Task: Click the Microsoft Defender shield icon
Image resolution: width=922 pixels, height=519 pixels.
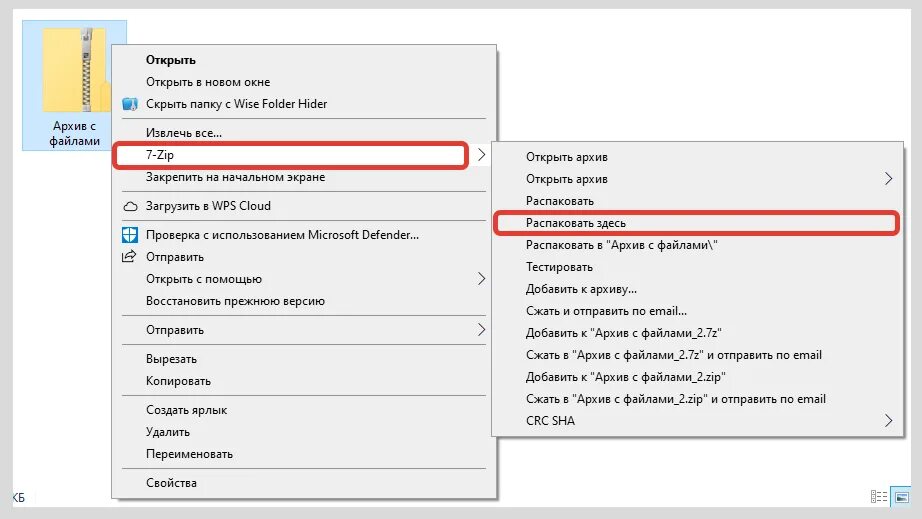Action: 130,235
